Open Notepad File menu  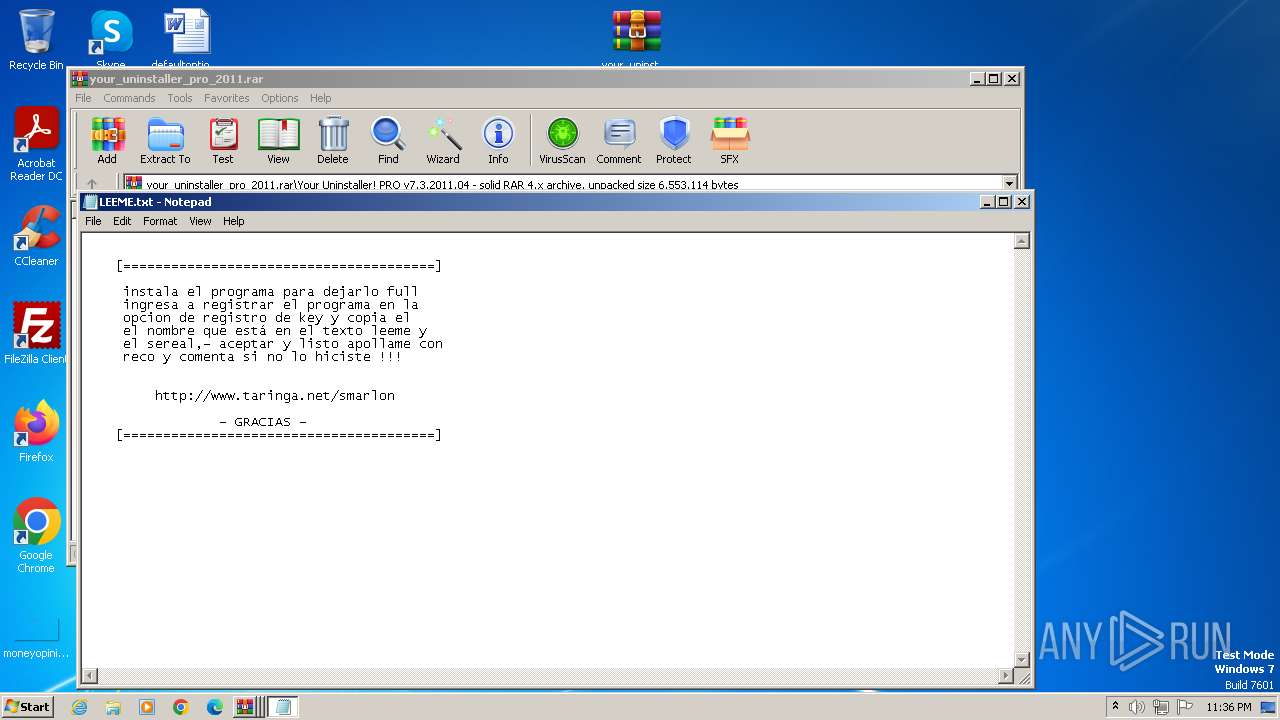(x=93, y=221)
